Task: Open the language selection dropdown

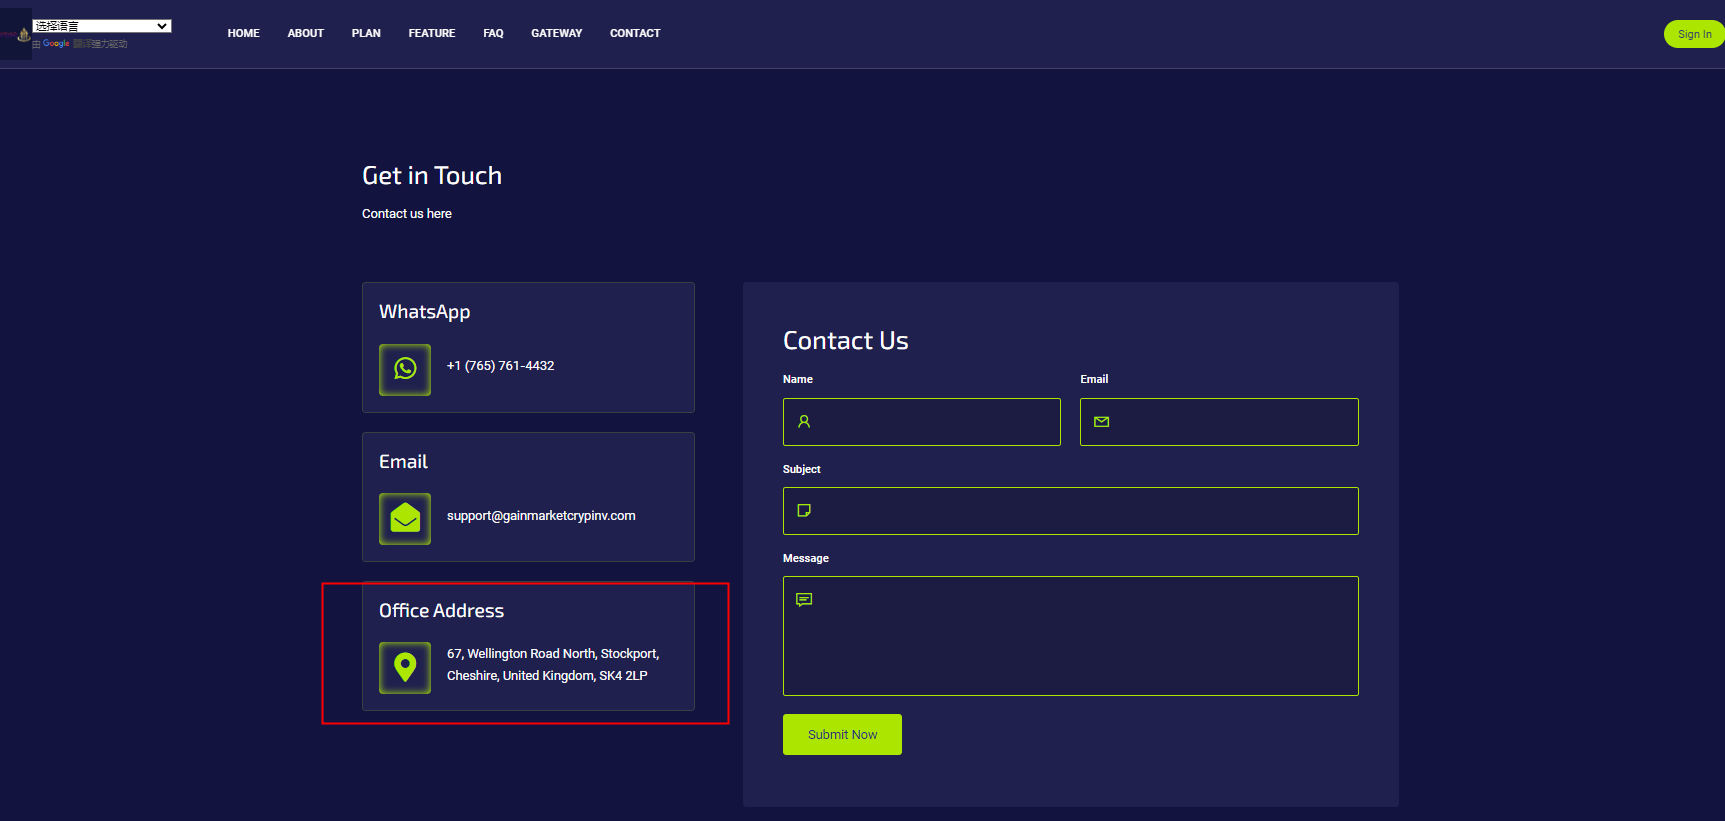Action: coord(102,26)
